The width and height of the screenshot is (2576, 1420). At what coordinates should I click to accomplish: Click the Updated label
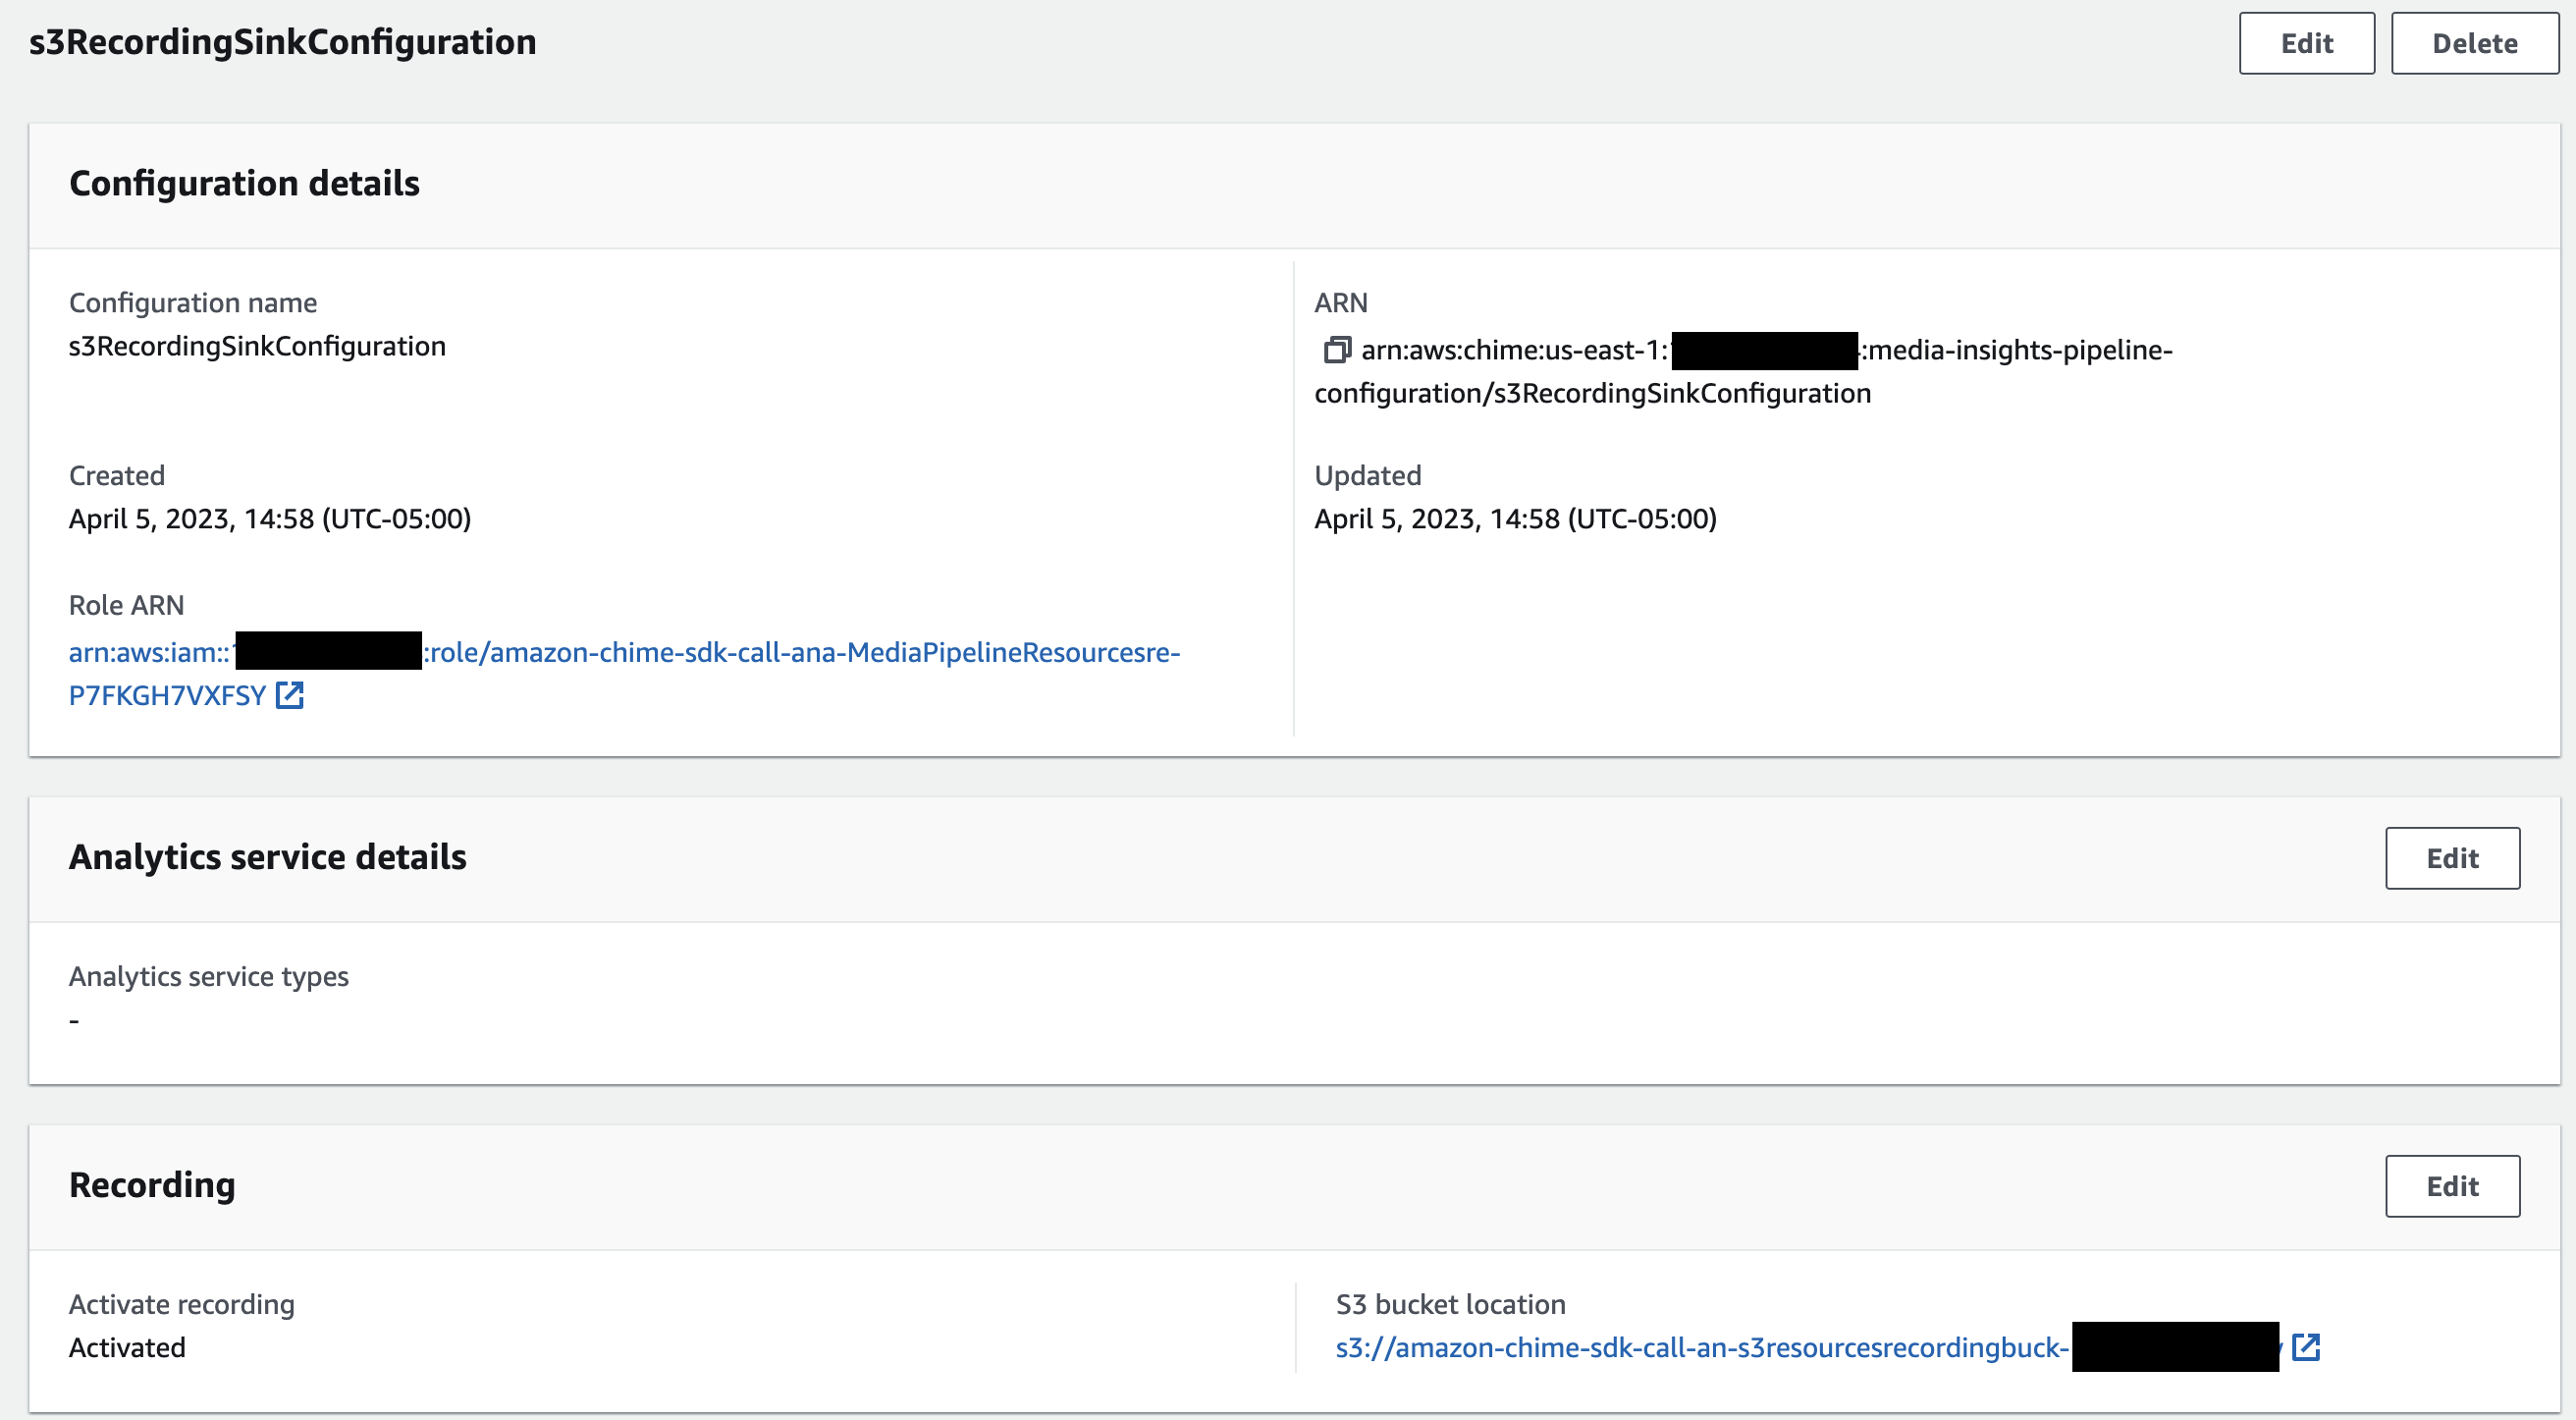pos(1367,475)
